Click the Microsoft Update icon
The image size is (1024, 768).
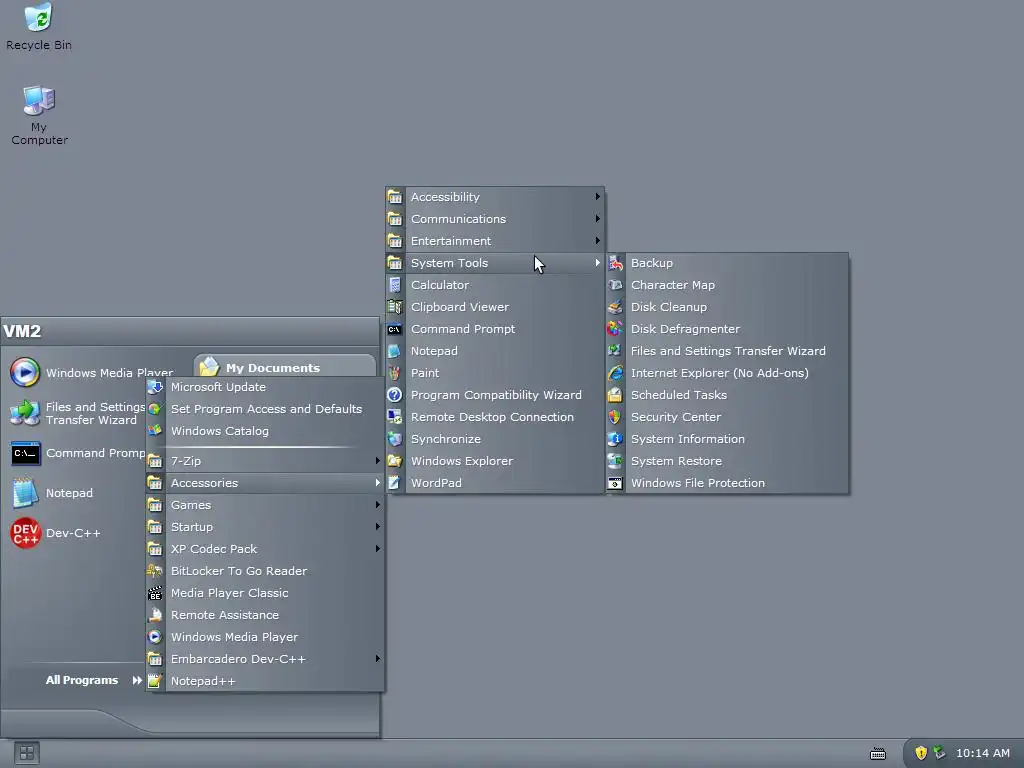155,387
